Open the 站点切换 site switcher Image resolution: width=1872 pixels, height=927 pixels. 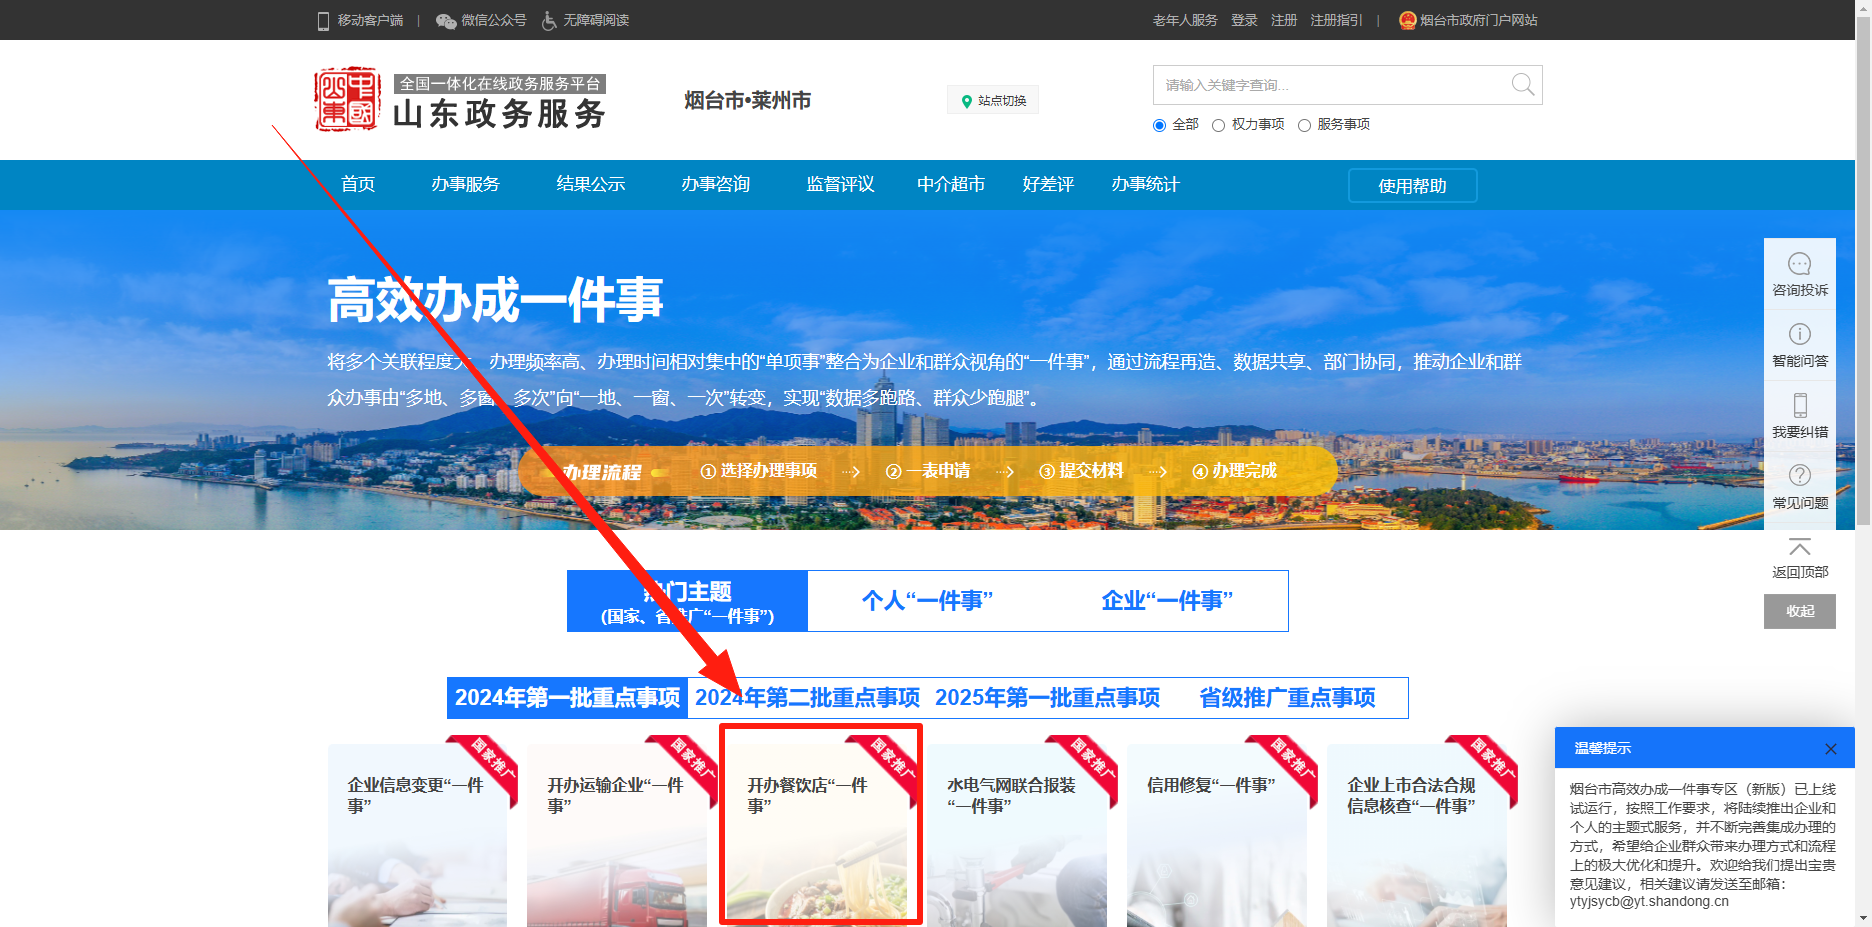[993, 100]
